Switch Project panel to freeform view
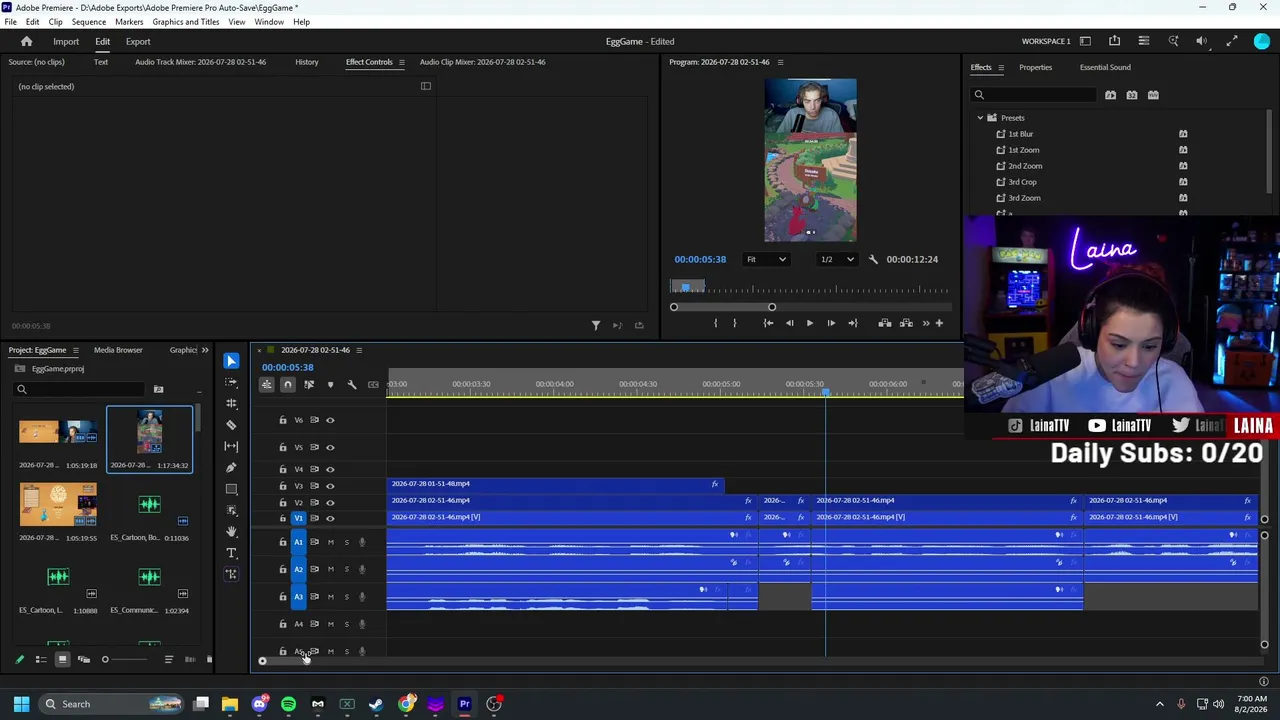 [x=83, y=659]
